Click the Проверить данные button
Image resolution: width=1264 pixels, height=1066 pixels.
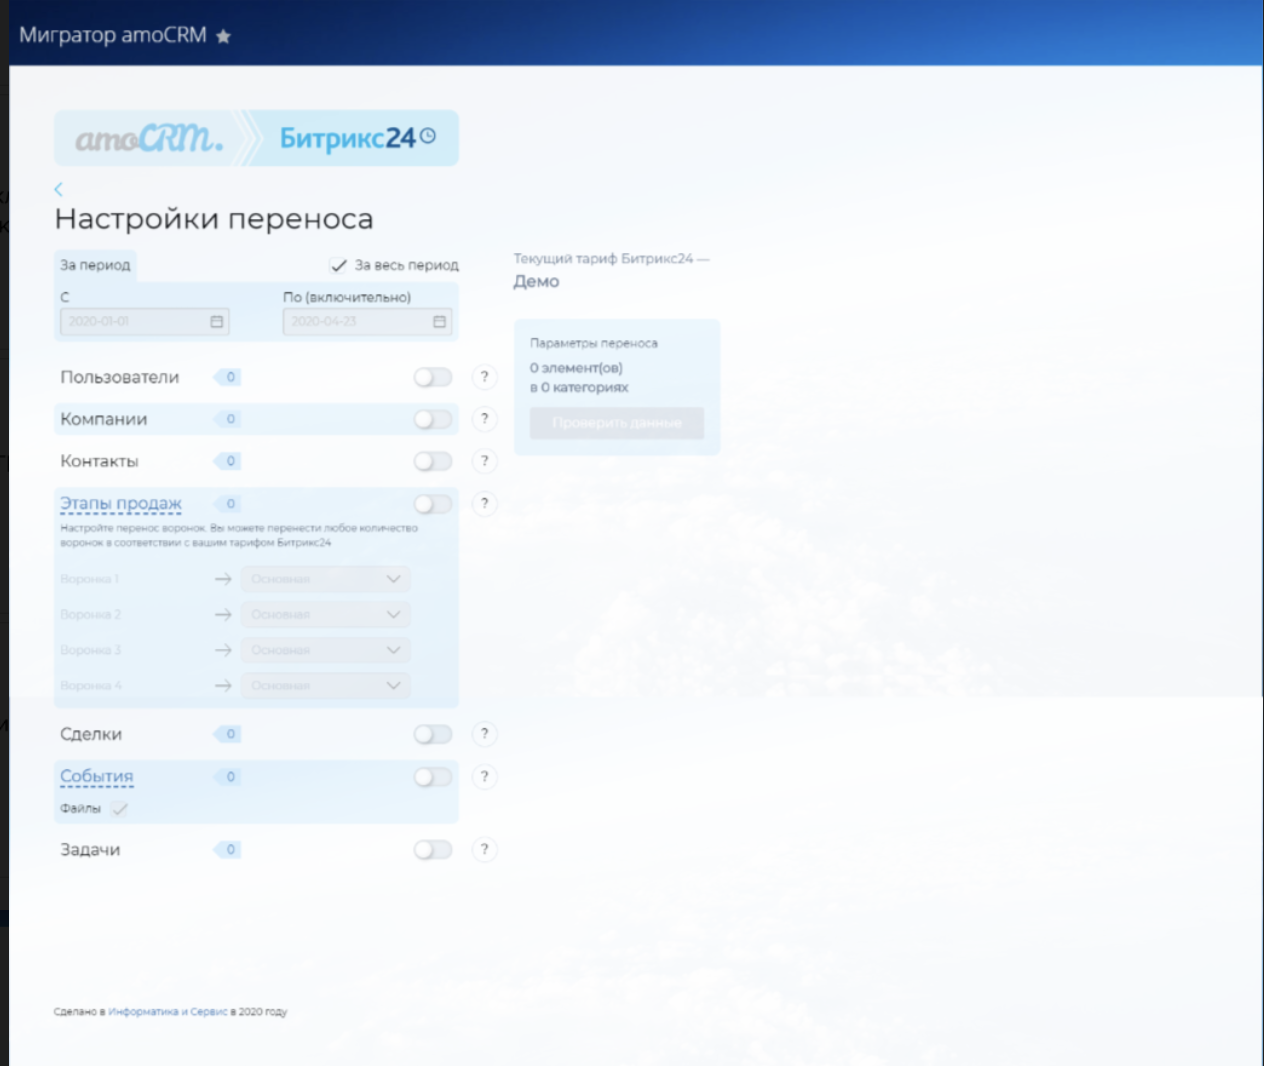(617, 423)
